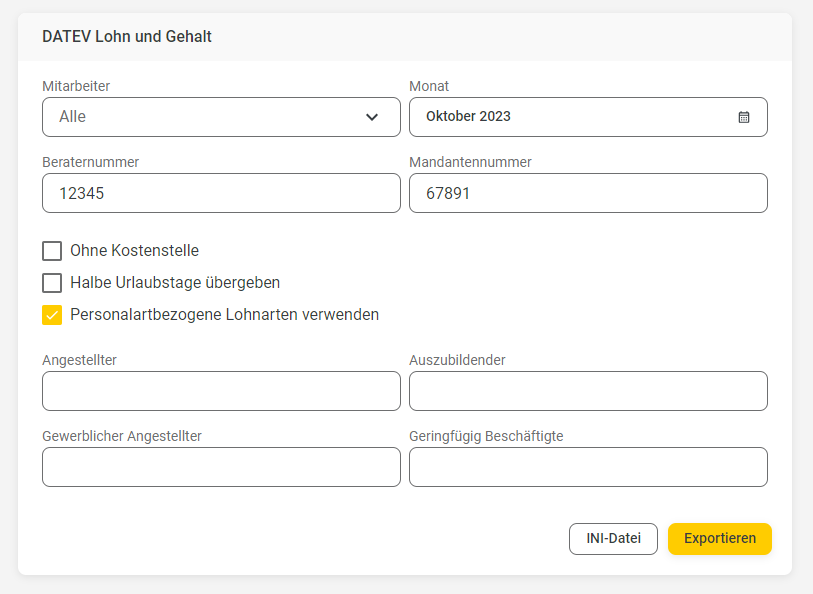Click the INI-Datei button
Image resolution: width=813 pixels, height=594 pixels.
[x=613, y=539]
